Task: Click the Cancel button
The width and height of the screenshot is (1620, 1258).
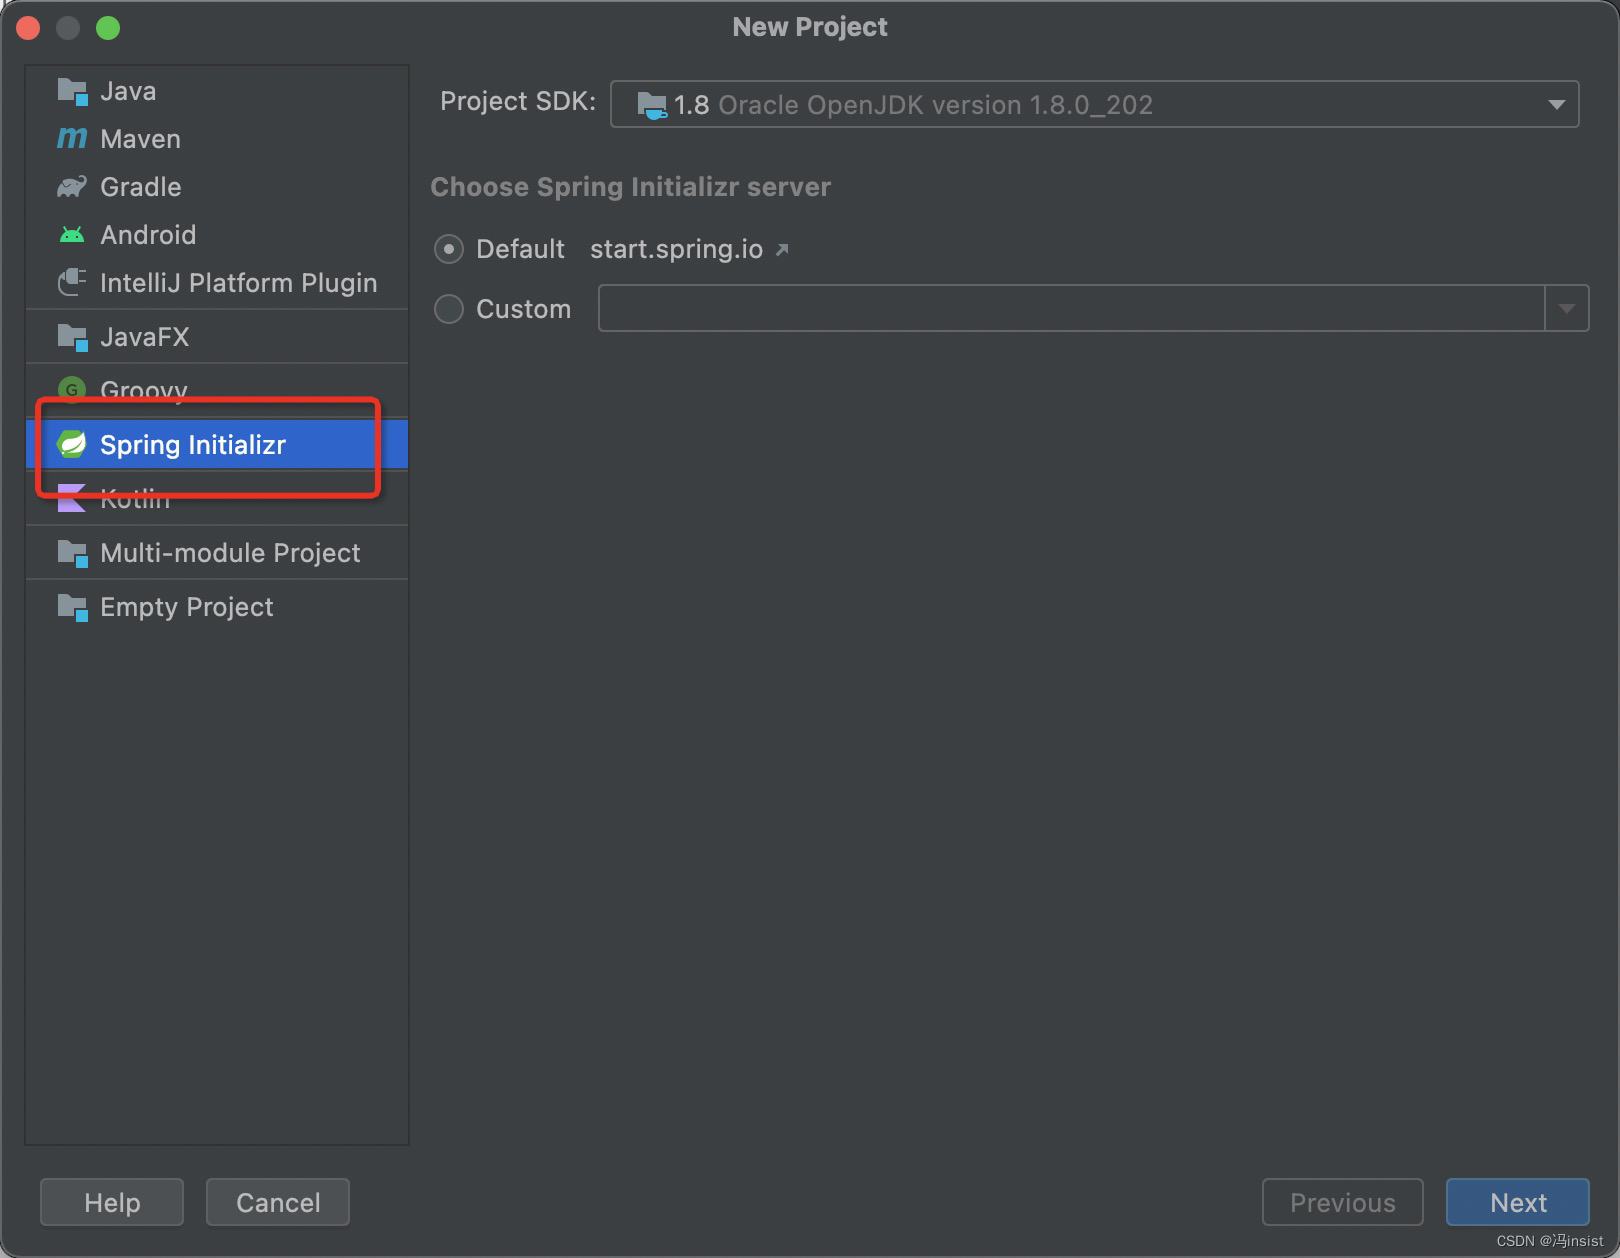Action: 278,1202
